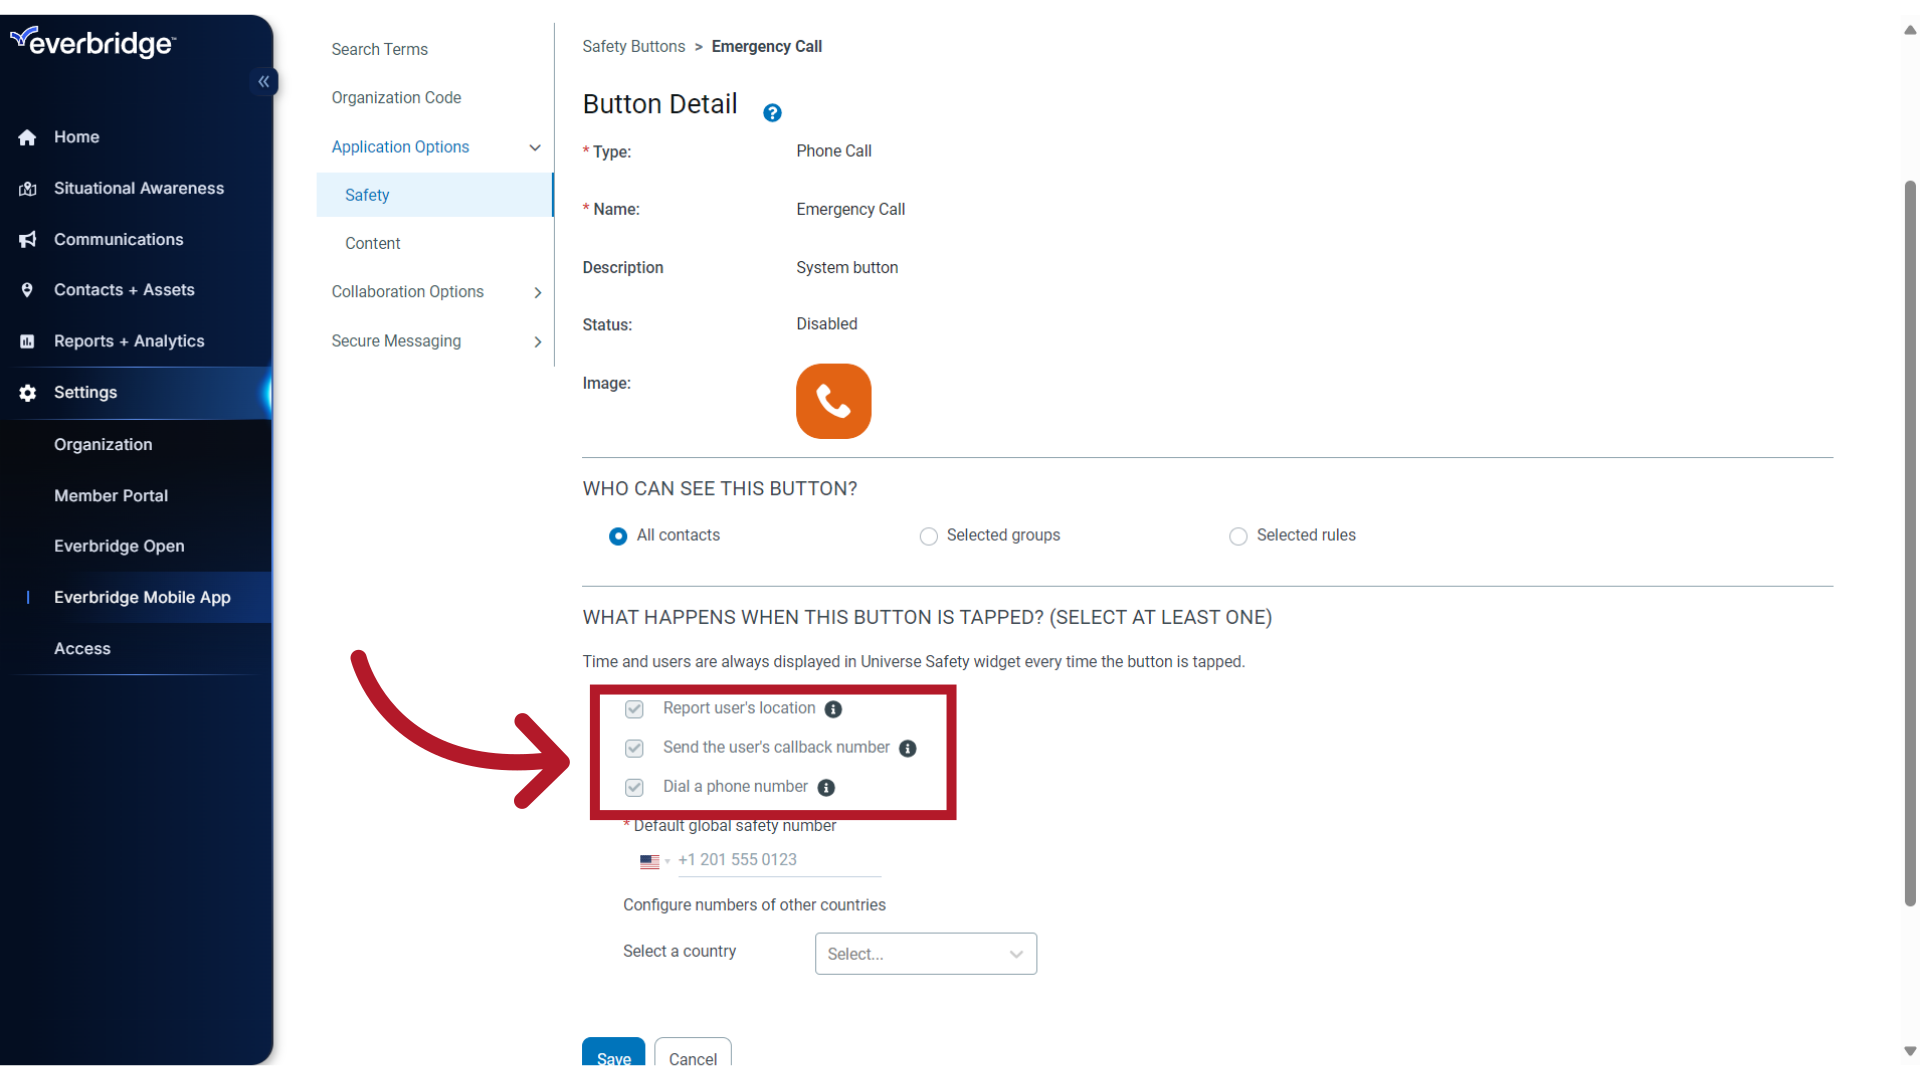The height and width of the screenshot is (1080, 1920).
Task: Open Reports + Analytics via chart icon
Action: [x=27, y=341]
